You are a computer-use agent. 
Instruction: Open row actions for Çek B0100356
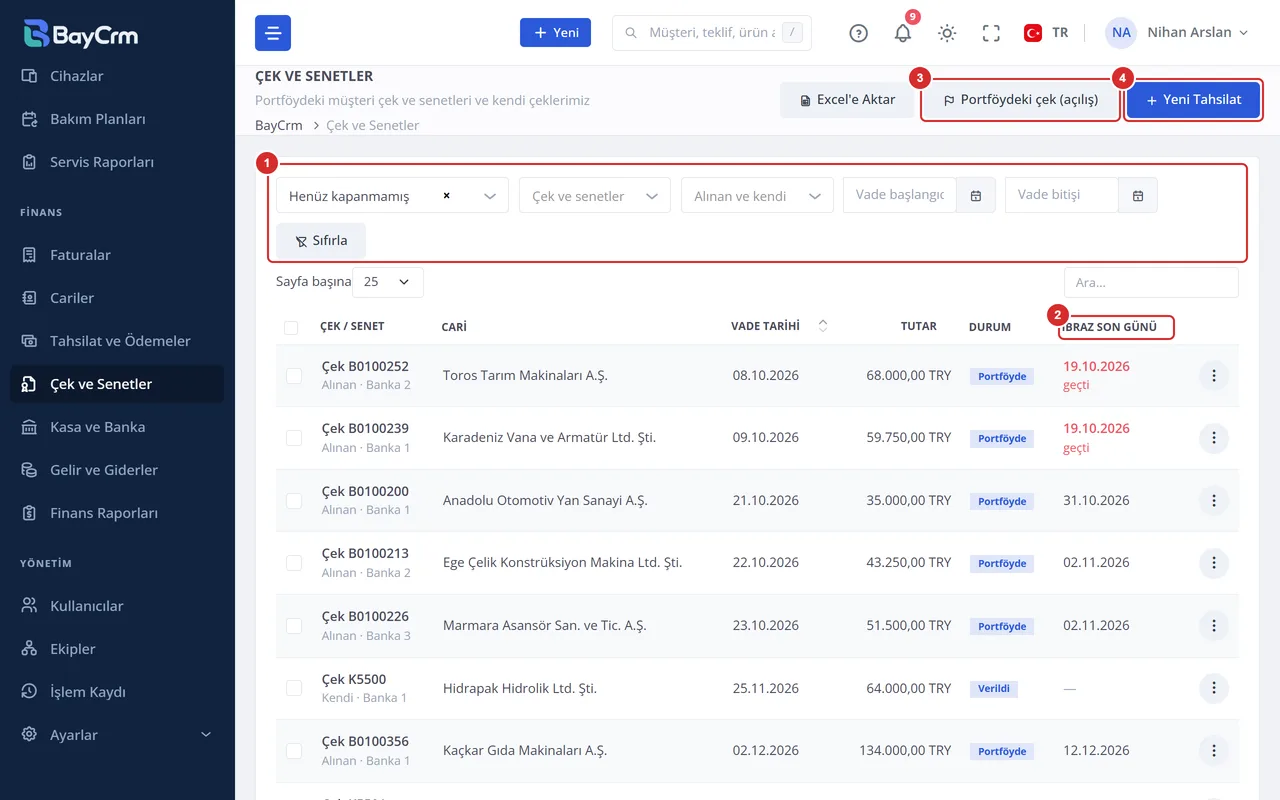pos(1213,751)
